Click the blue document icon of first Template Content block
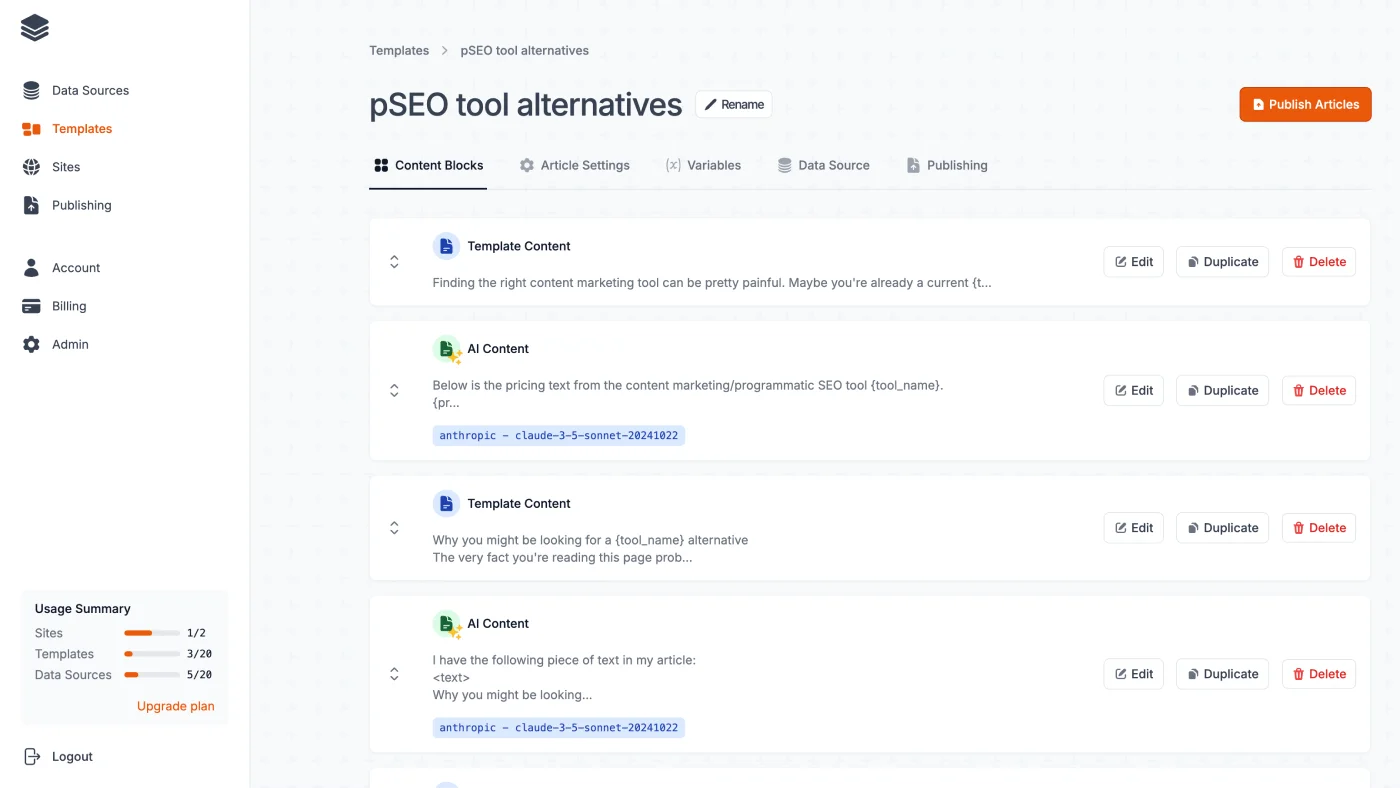This screenshot has height=788, width=1400. tap(446, 246)
